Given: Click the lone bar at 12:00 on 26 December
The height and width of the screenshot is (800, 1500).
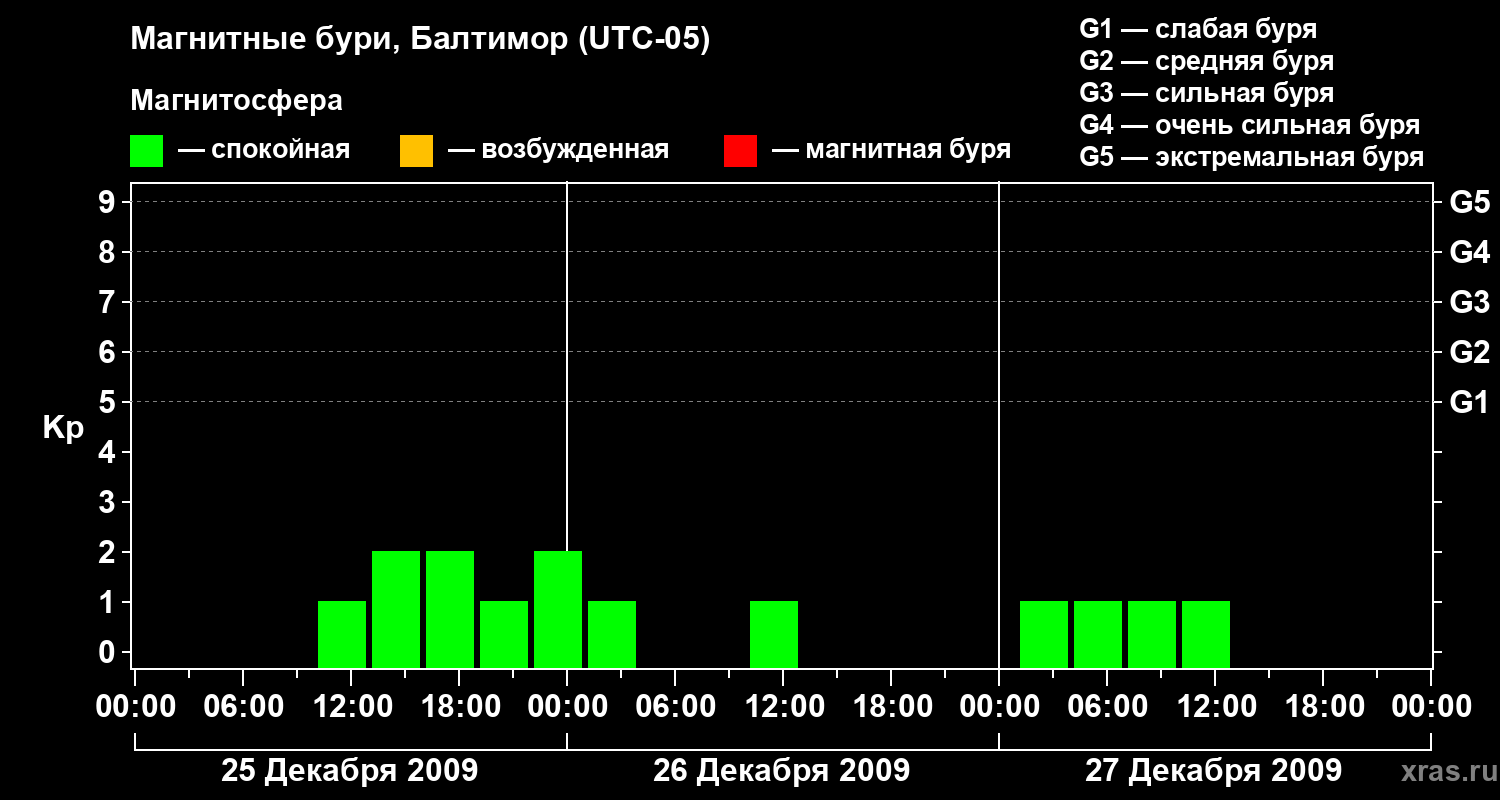Looking at the screenshot, I should coord(774,634).
